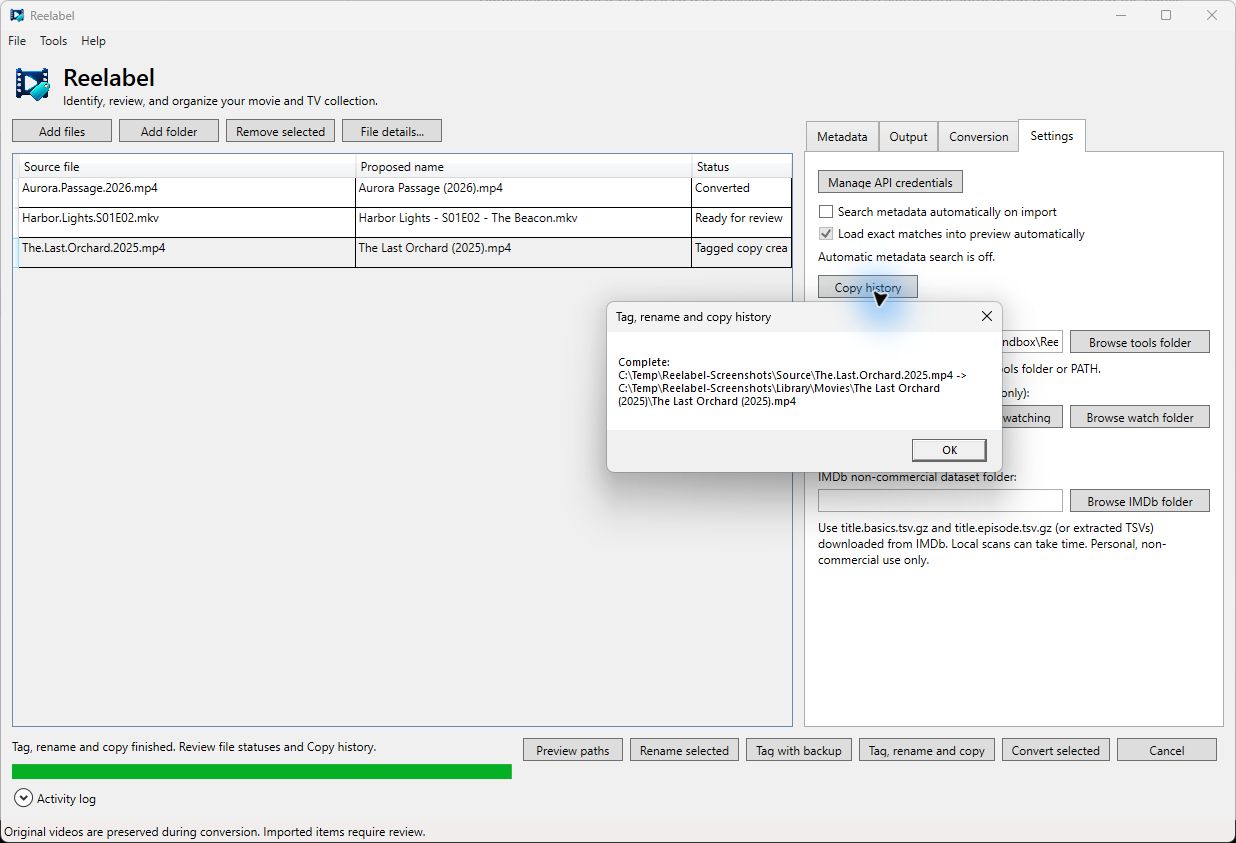Click the tools folder path field
This screenshot has width=1236, height=843.
click(x=1032, y=342)
